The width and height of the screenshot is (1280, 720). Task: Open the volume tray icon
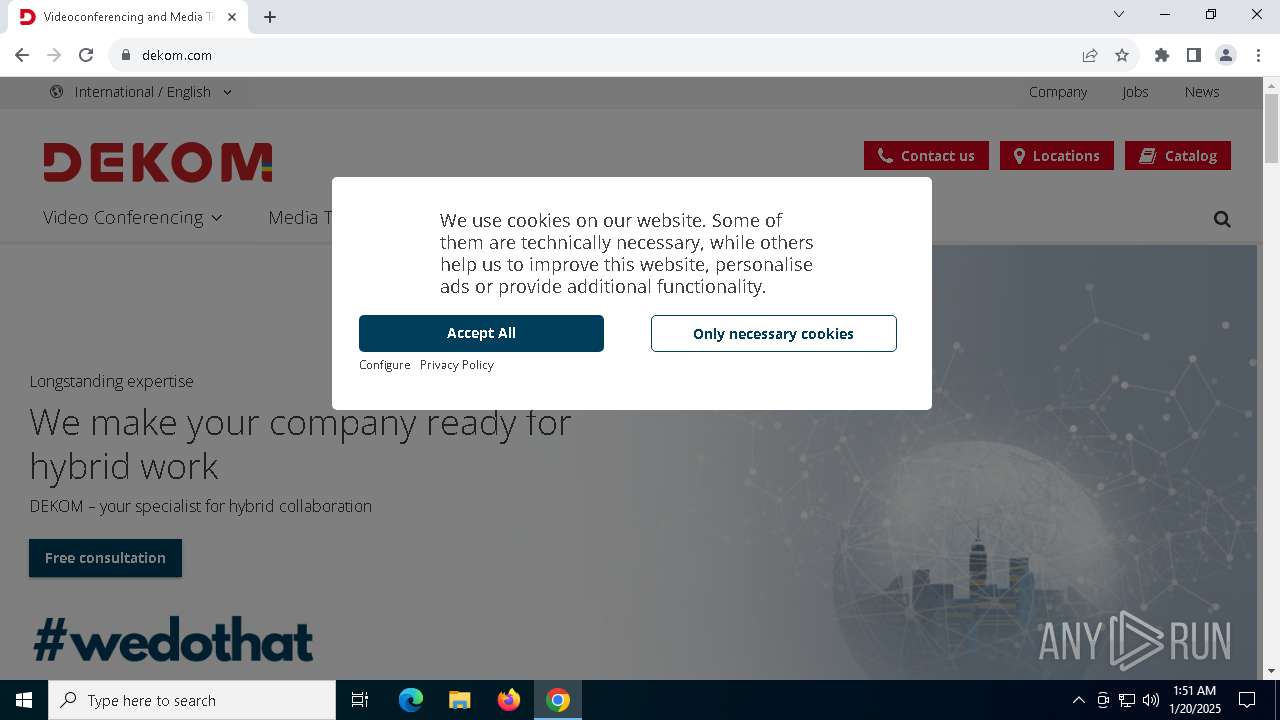pyautogui.click(x=1151, y=700)
